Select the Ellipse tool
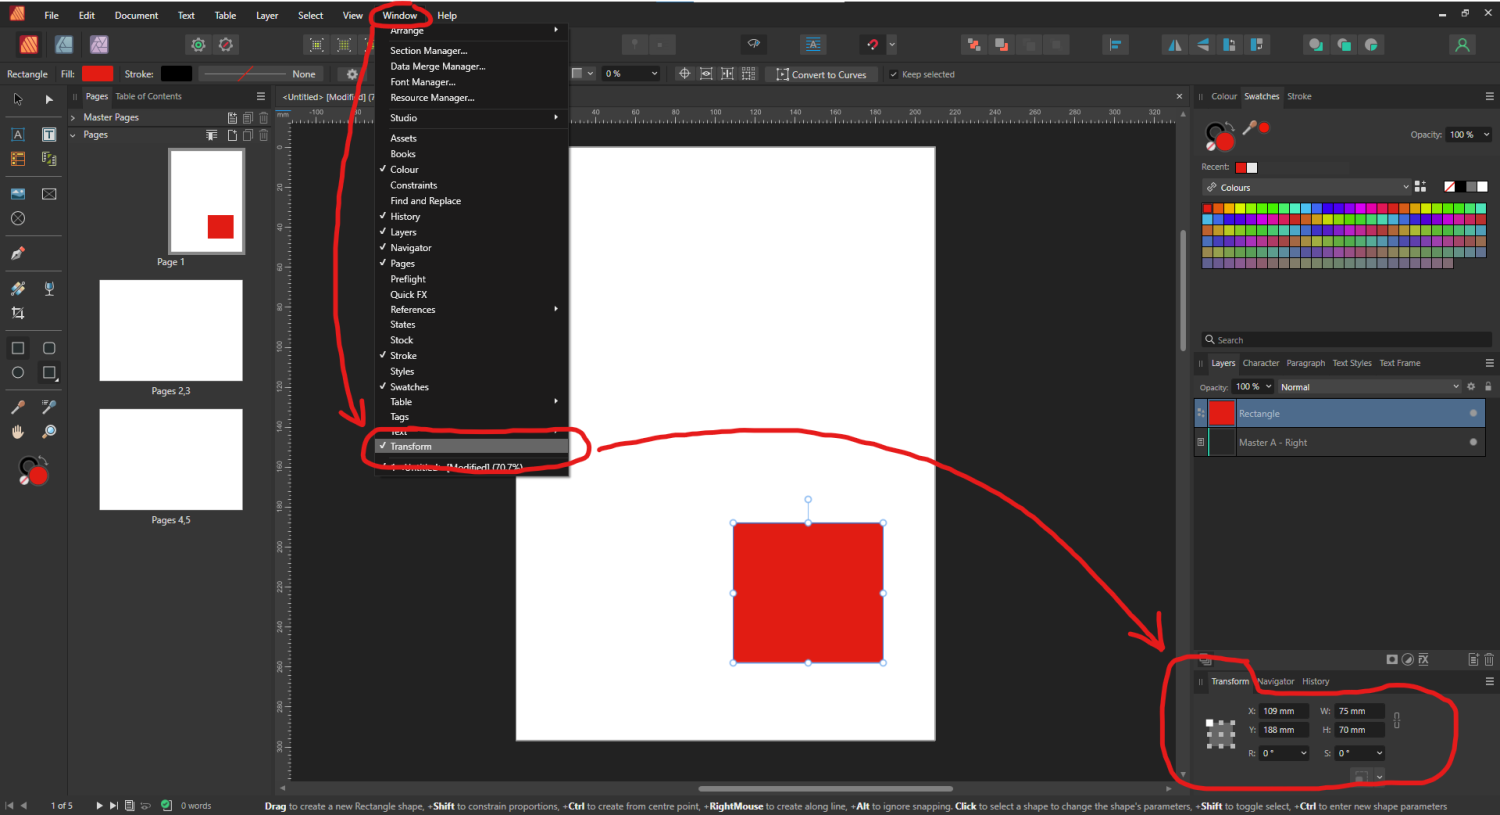The image size is (1500, 815). (17, 370)
